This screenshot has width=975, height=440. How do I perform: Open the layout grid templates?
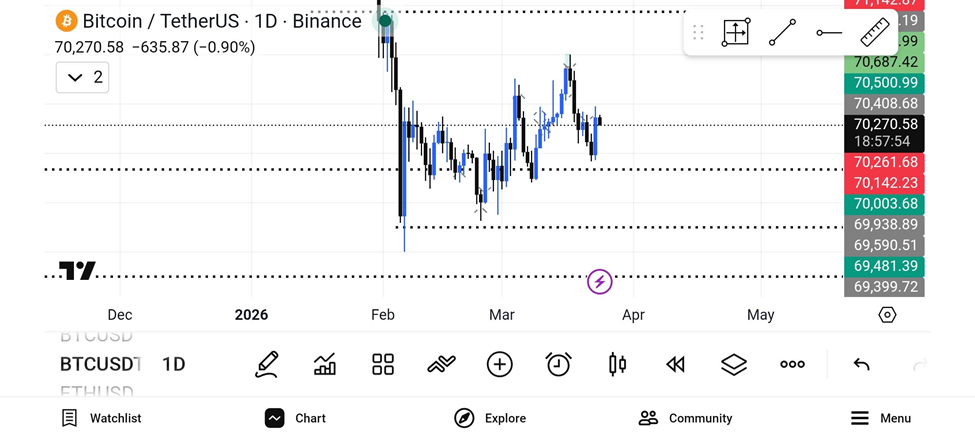point(383,364)
